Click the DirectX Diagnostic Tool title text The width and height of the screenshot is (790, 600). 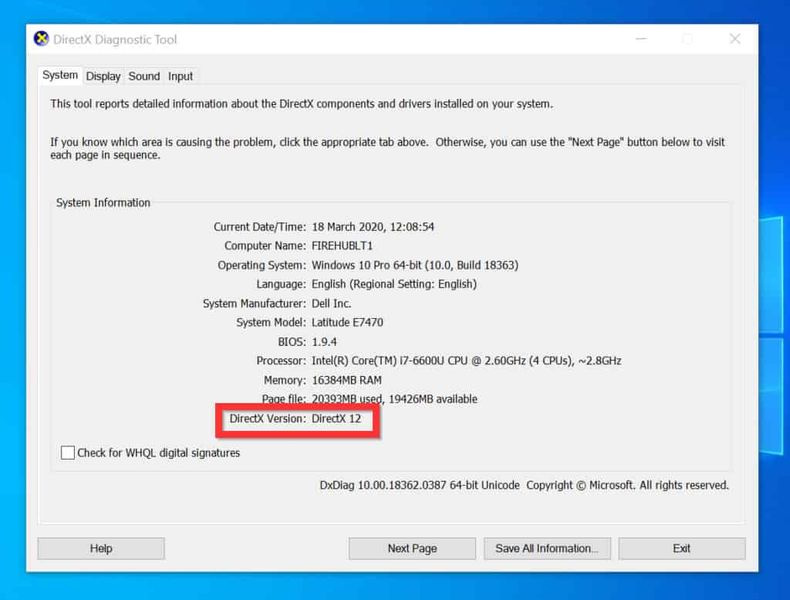115,39
